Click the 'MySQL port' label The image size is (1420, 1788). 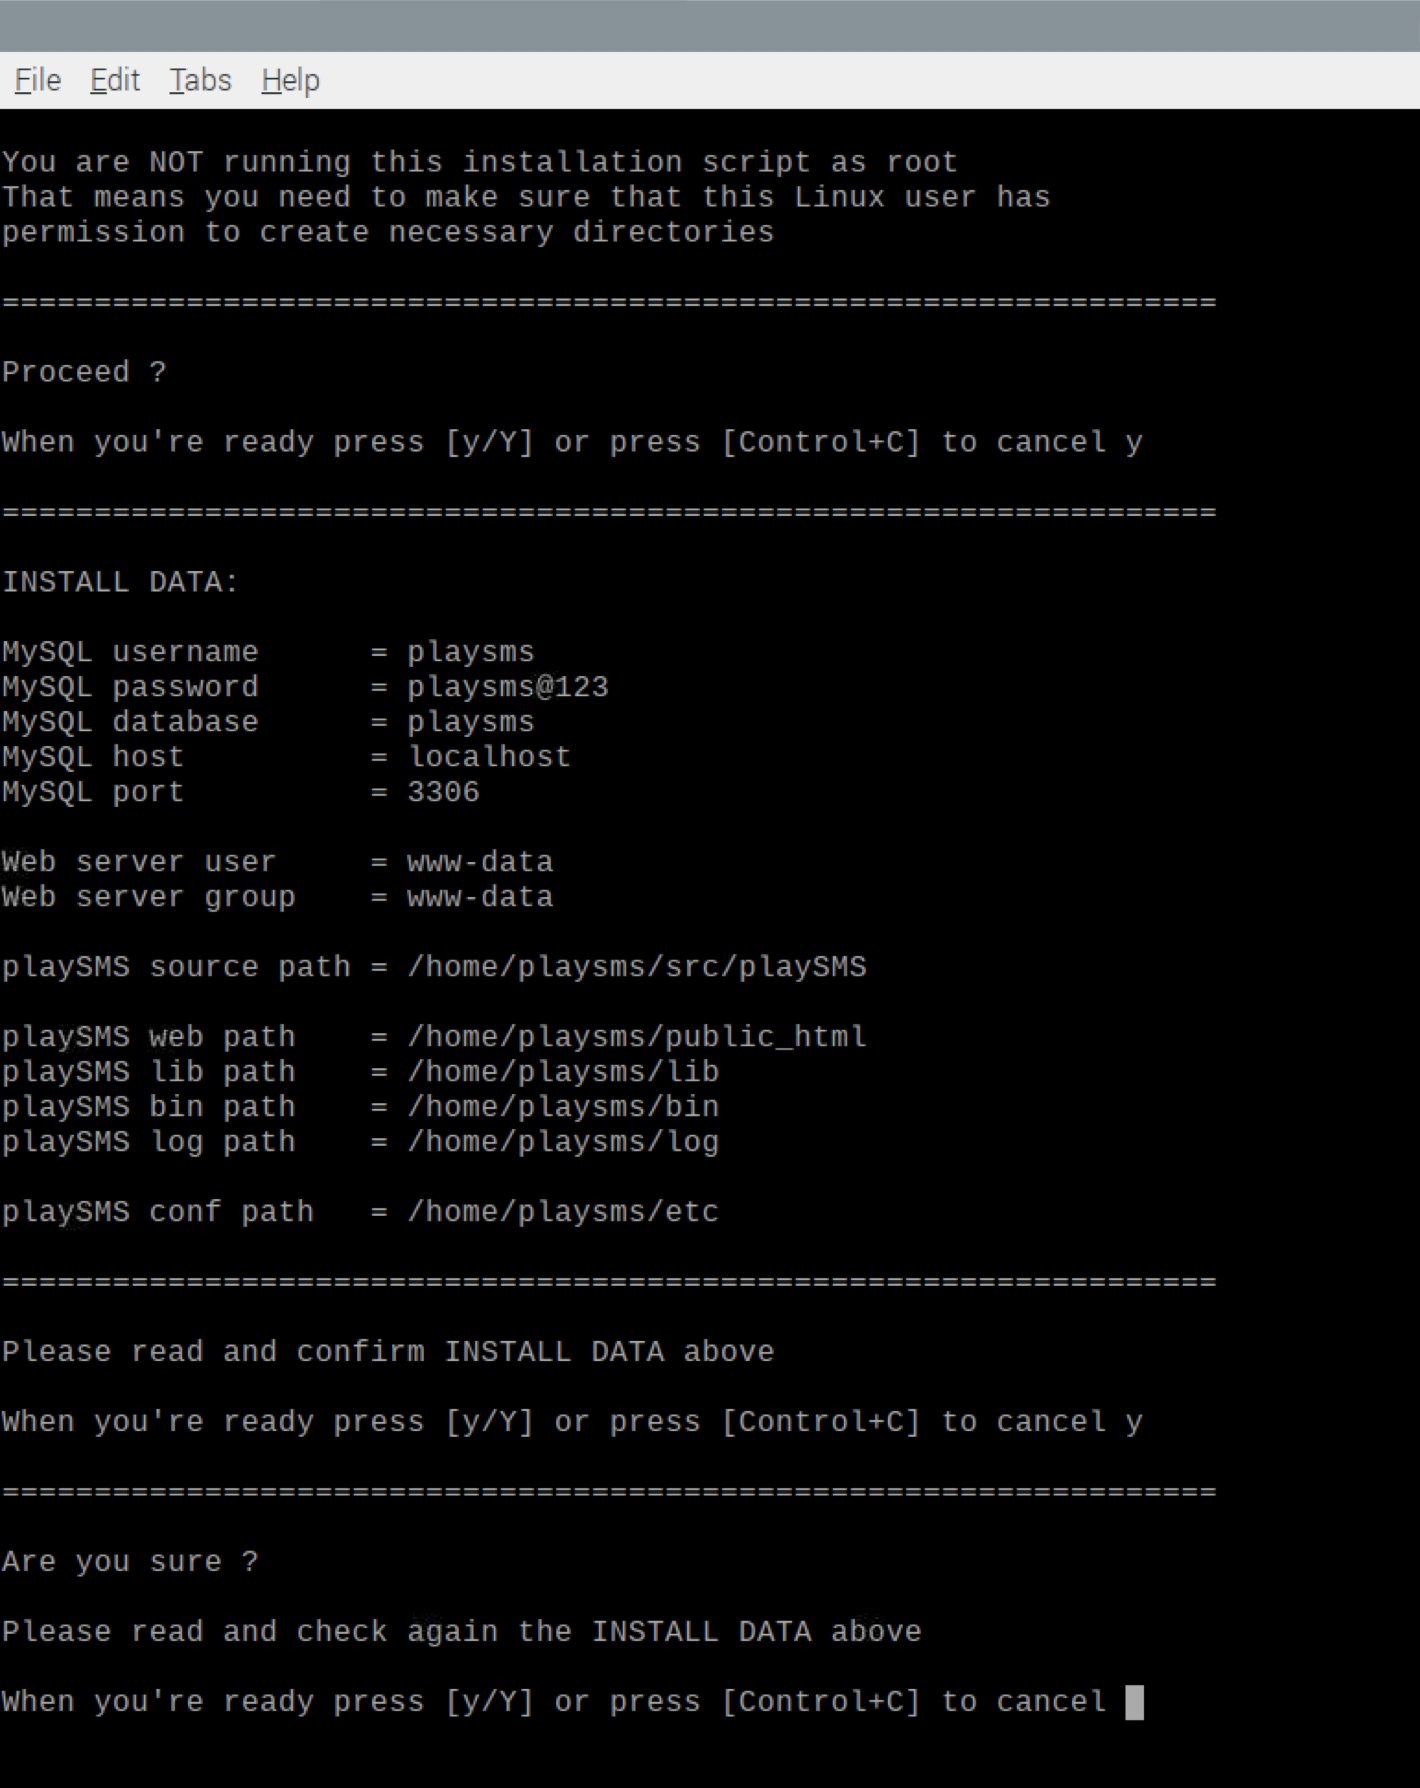point(93,792)
